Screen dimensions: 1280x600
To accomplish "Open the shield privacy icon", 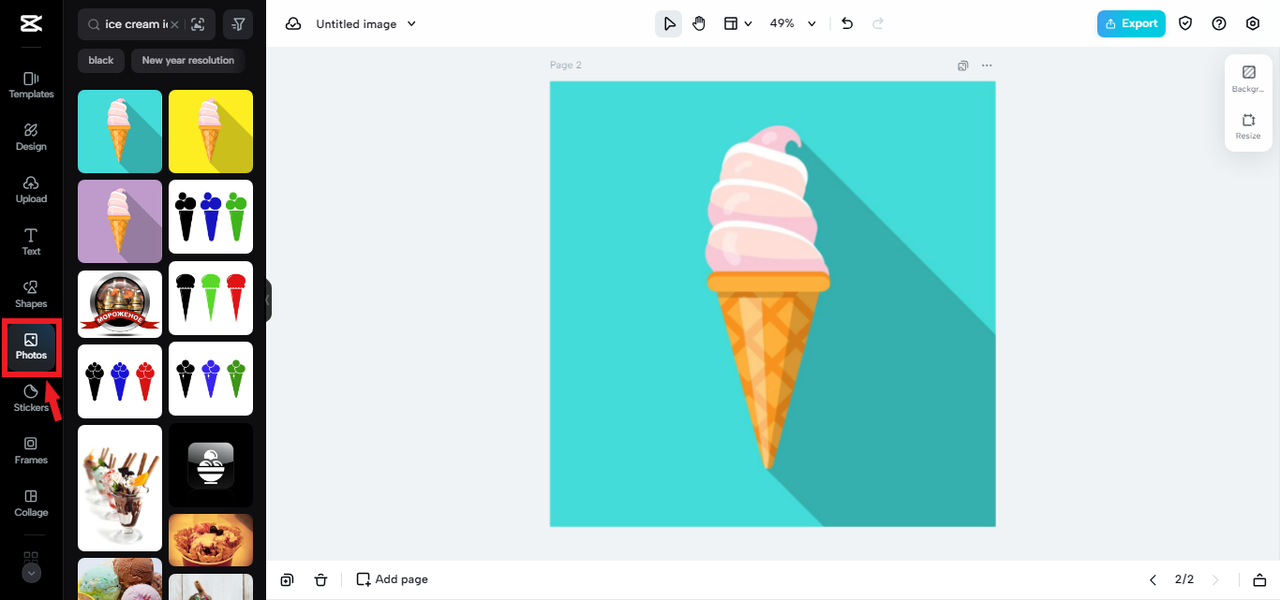I will point(1186,24).
